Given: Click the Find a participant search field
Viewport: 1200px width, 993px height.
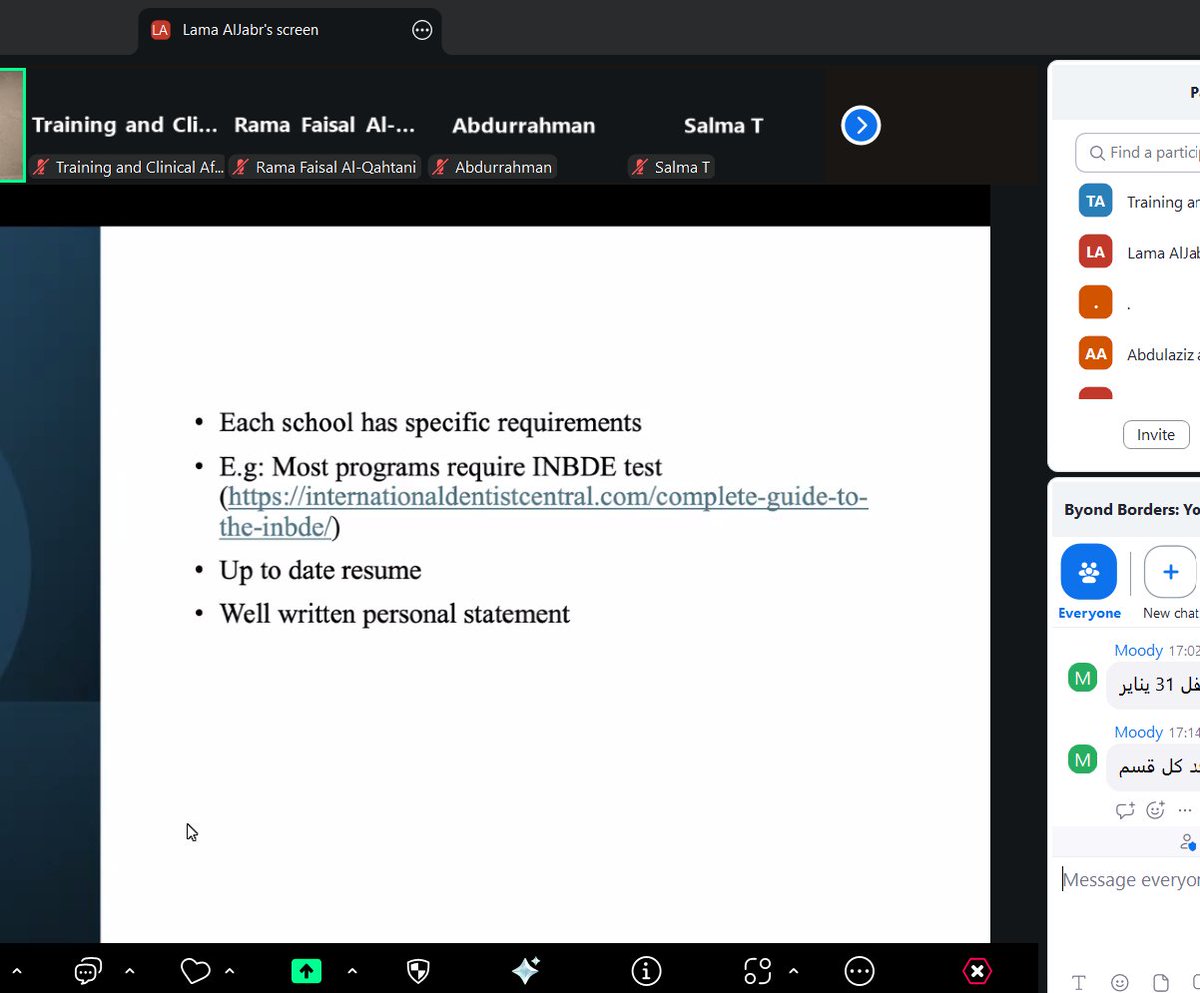Looking at the screenshot, I should point(1138,152).
